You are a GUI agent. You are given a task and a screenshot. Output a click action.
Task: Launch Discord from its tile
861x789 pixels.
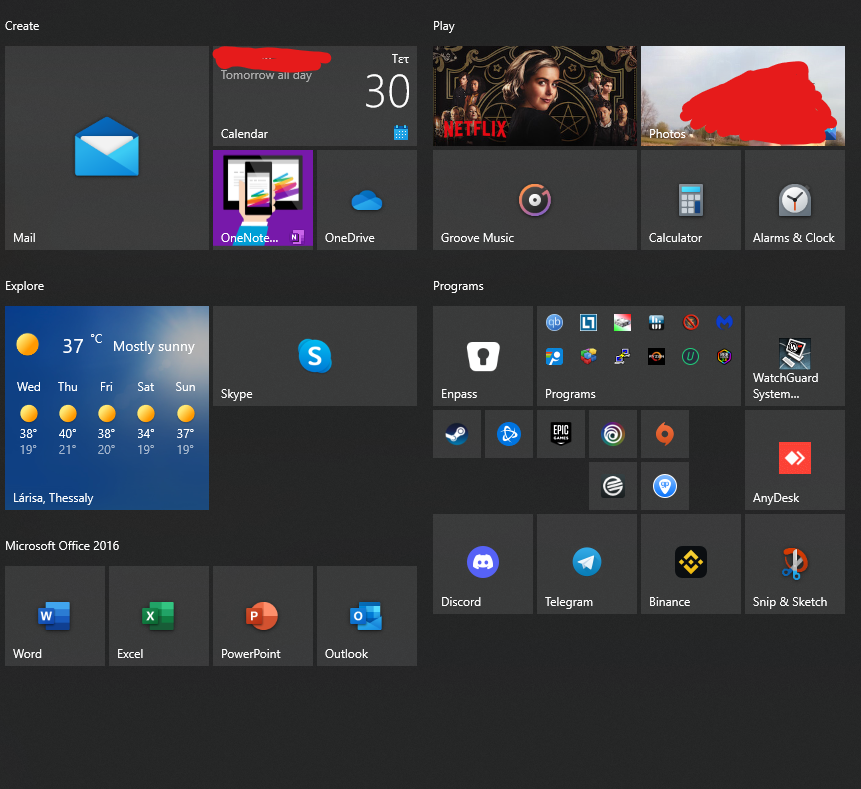tap(483, 564)
